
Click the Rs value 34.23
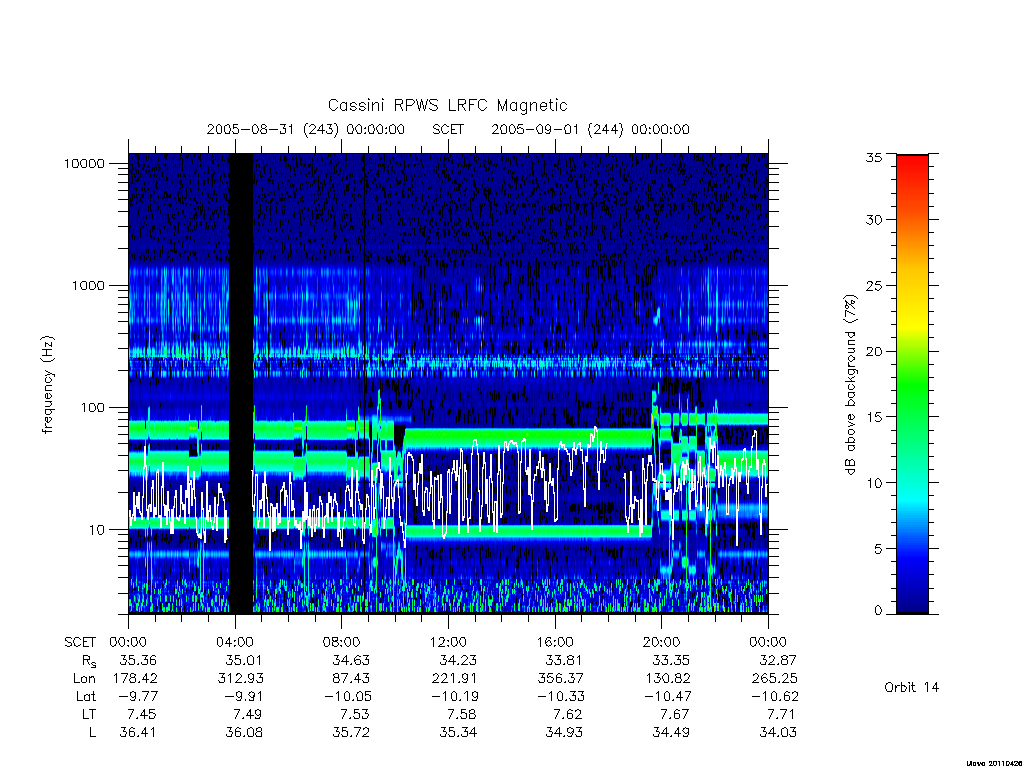(x=458, y=661)
